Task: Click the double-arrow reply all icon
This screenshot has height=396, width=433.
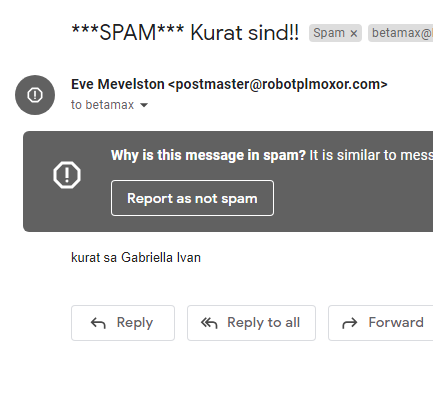Action: click(209, 323)
